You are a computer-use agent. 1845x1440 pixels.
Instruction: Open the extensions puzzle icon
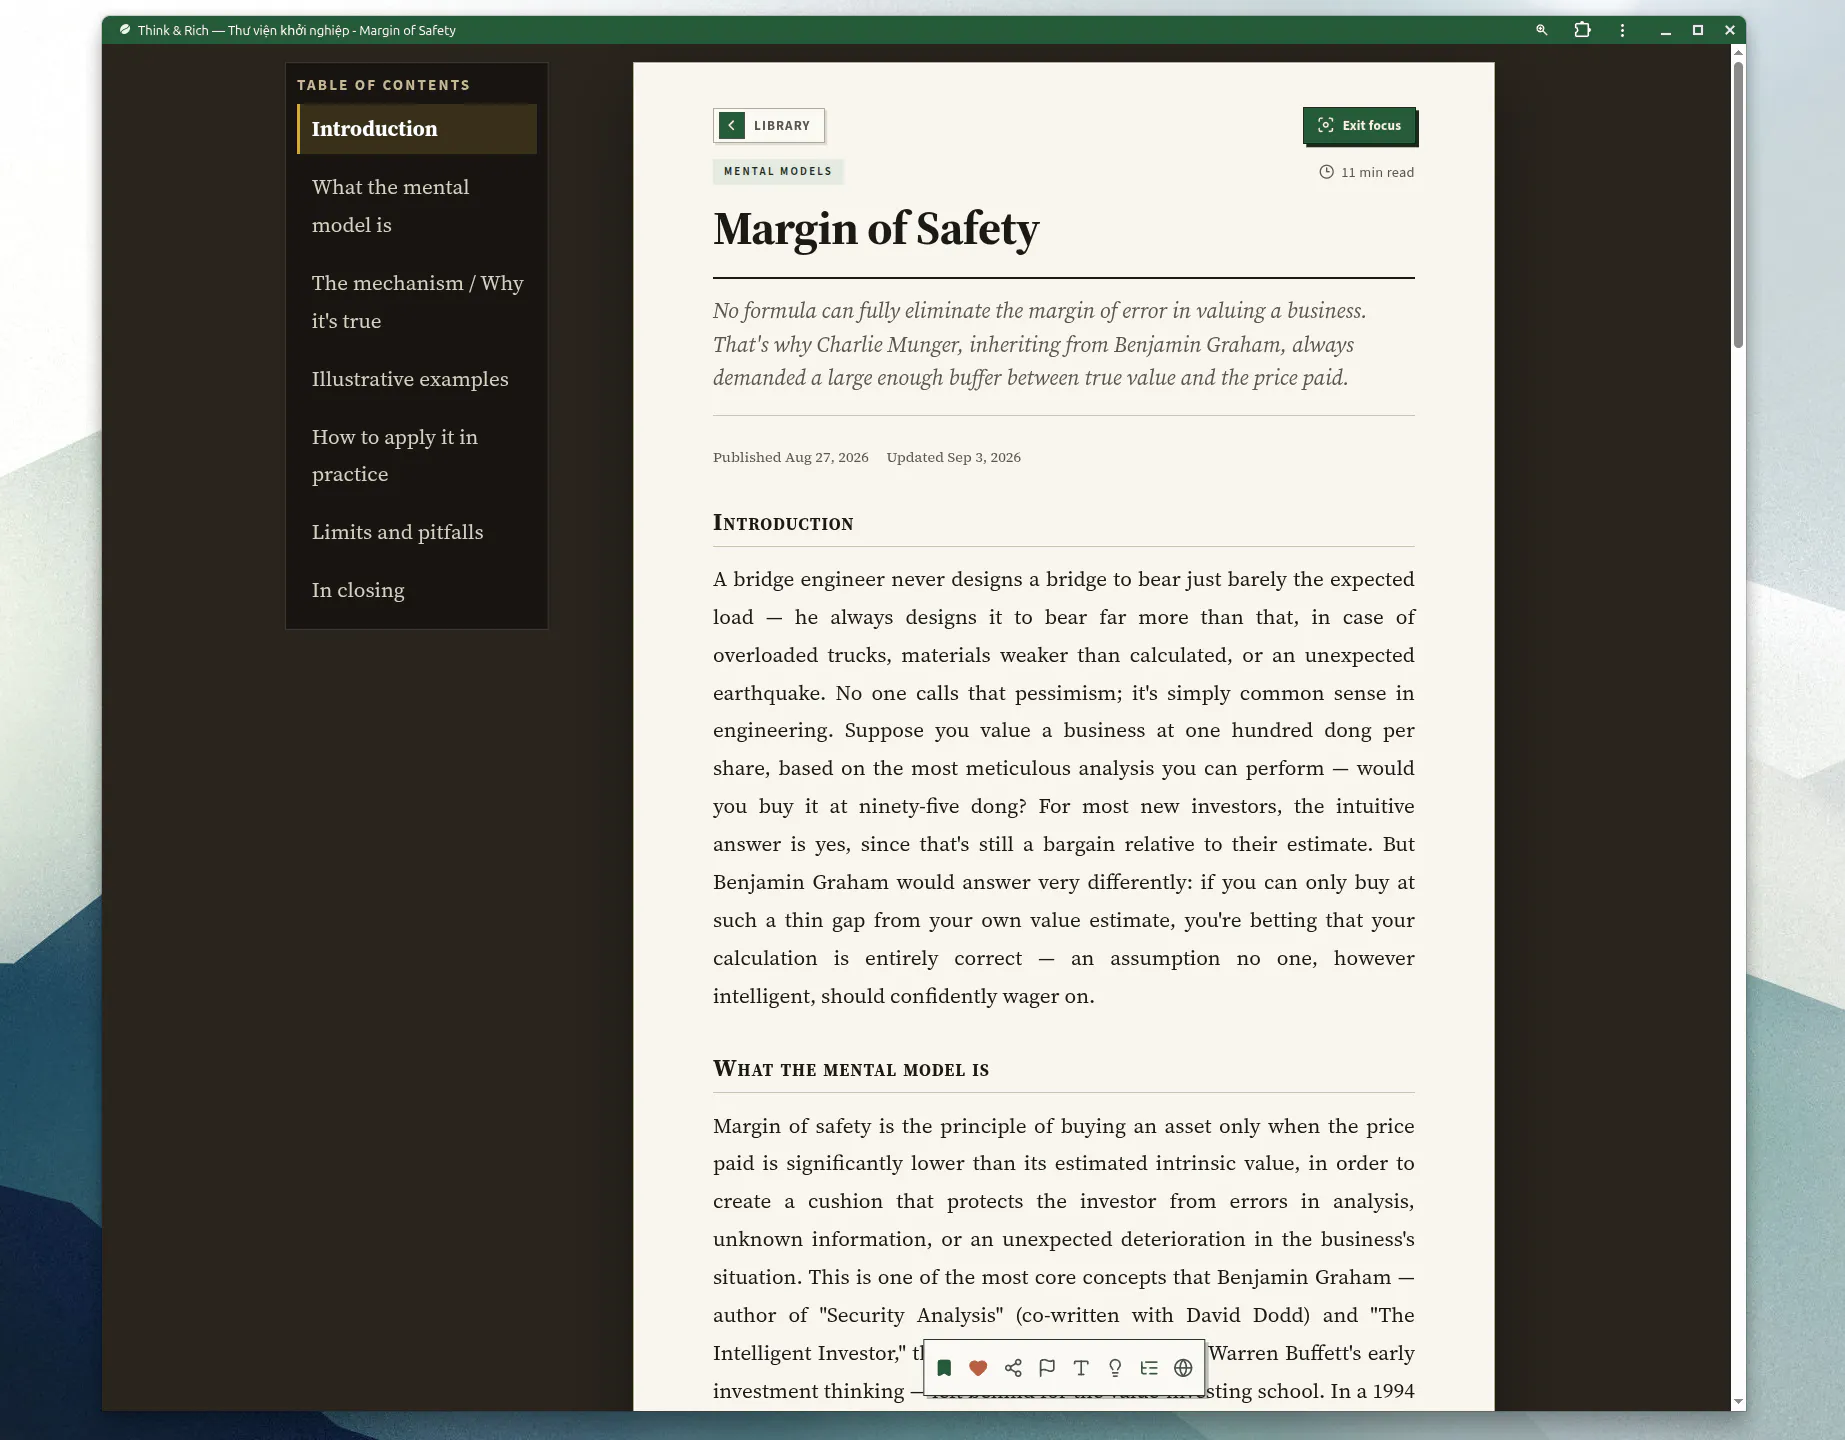1582,30
